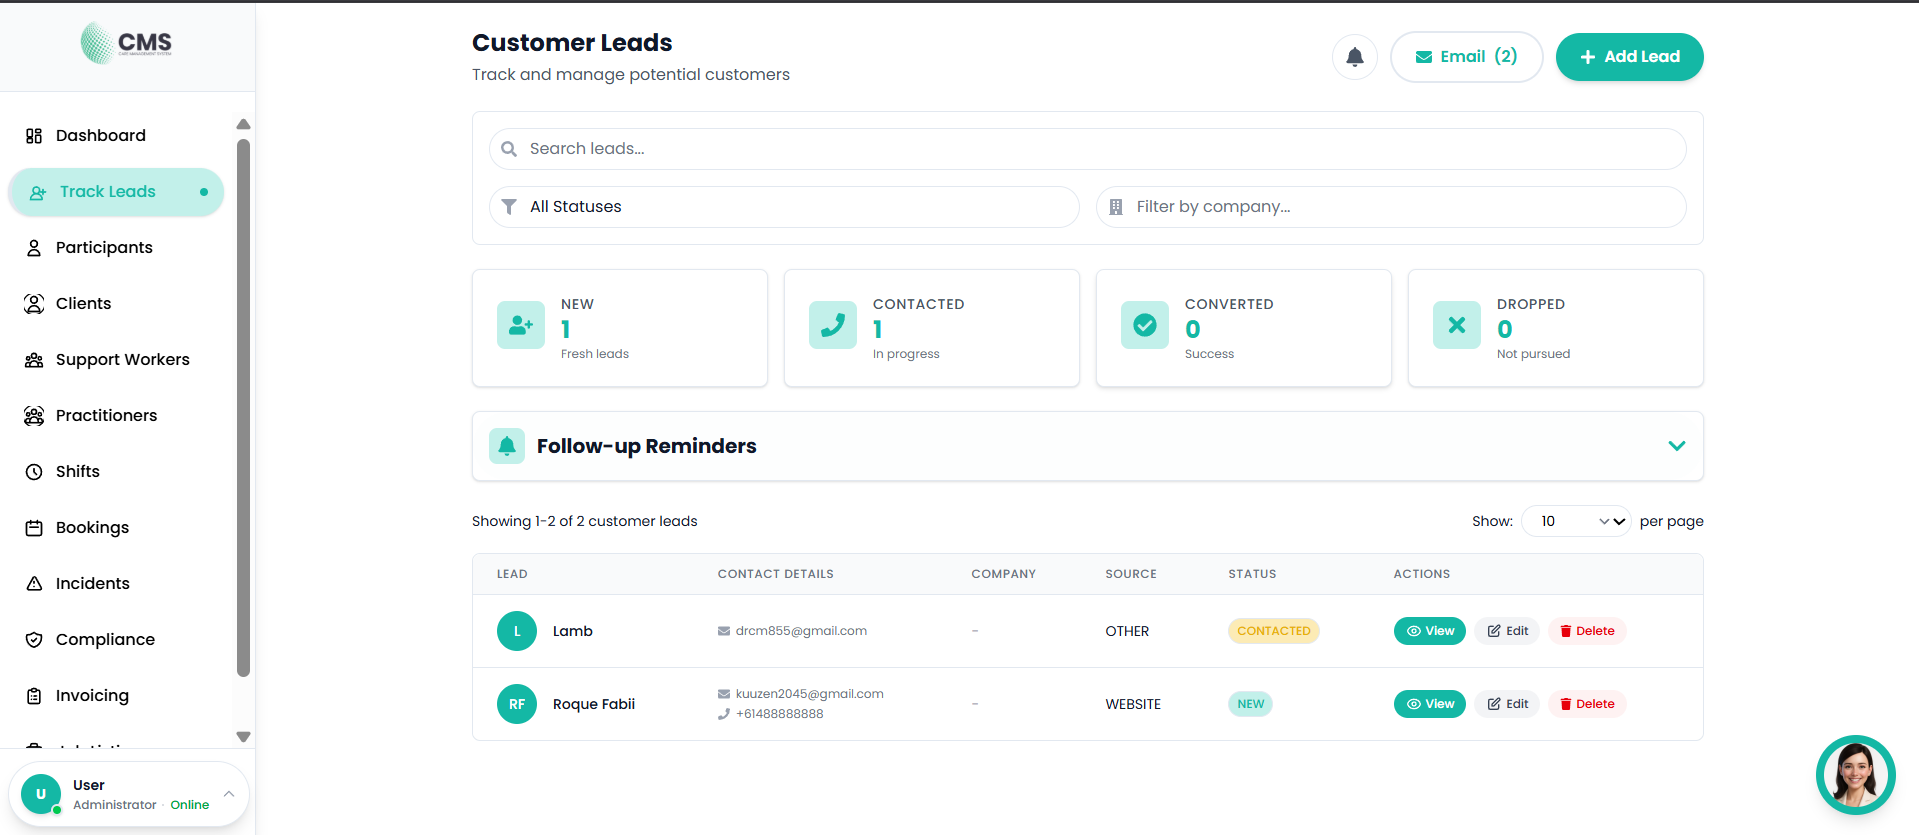Open the per page count dropdown
1919x835 pixels.
pyautogui.click(x=1576, y=521)
